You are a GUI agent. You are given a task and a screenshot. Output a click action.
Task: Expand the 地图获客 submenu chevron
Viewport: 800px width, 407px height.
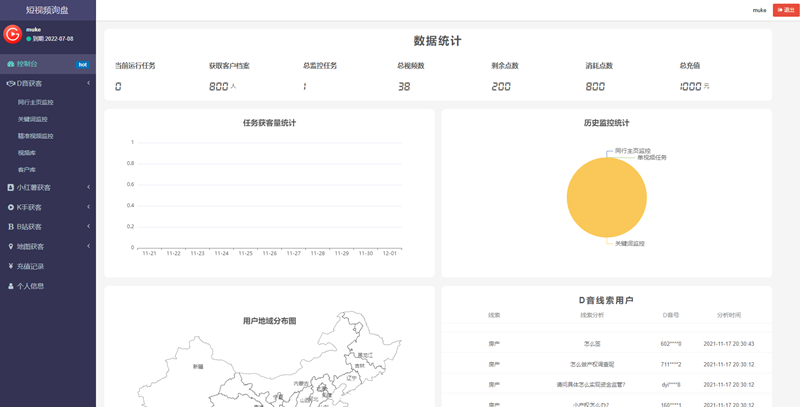click(x=89, y=246)
